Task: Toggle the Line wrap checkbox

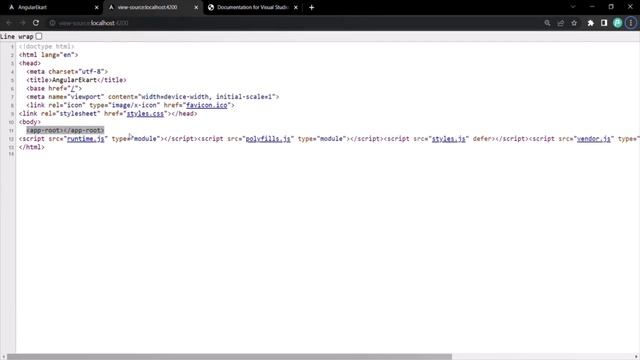Action: 39,36
